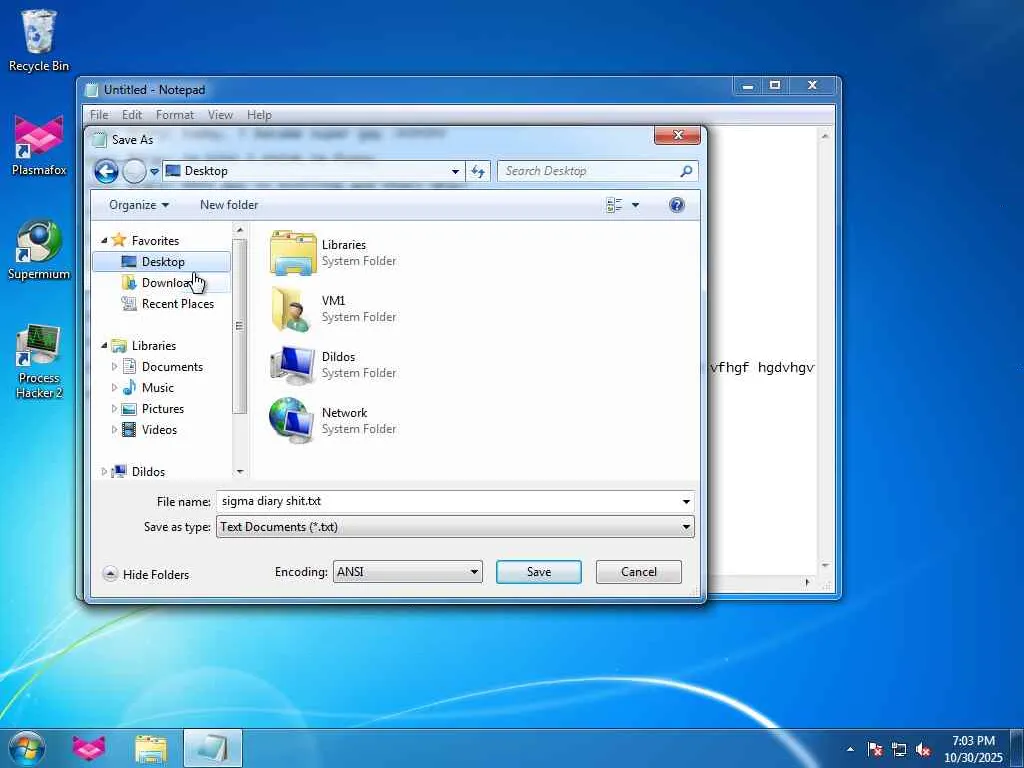Select the Libraries system folder icon
This screenshot has height=768, width=1024.
click(293, 253)
